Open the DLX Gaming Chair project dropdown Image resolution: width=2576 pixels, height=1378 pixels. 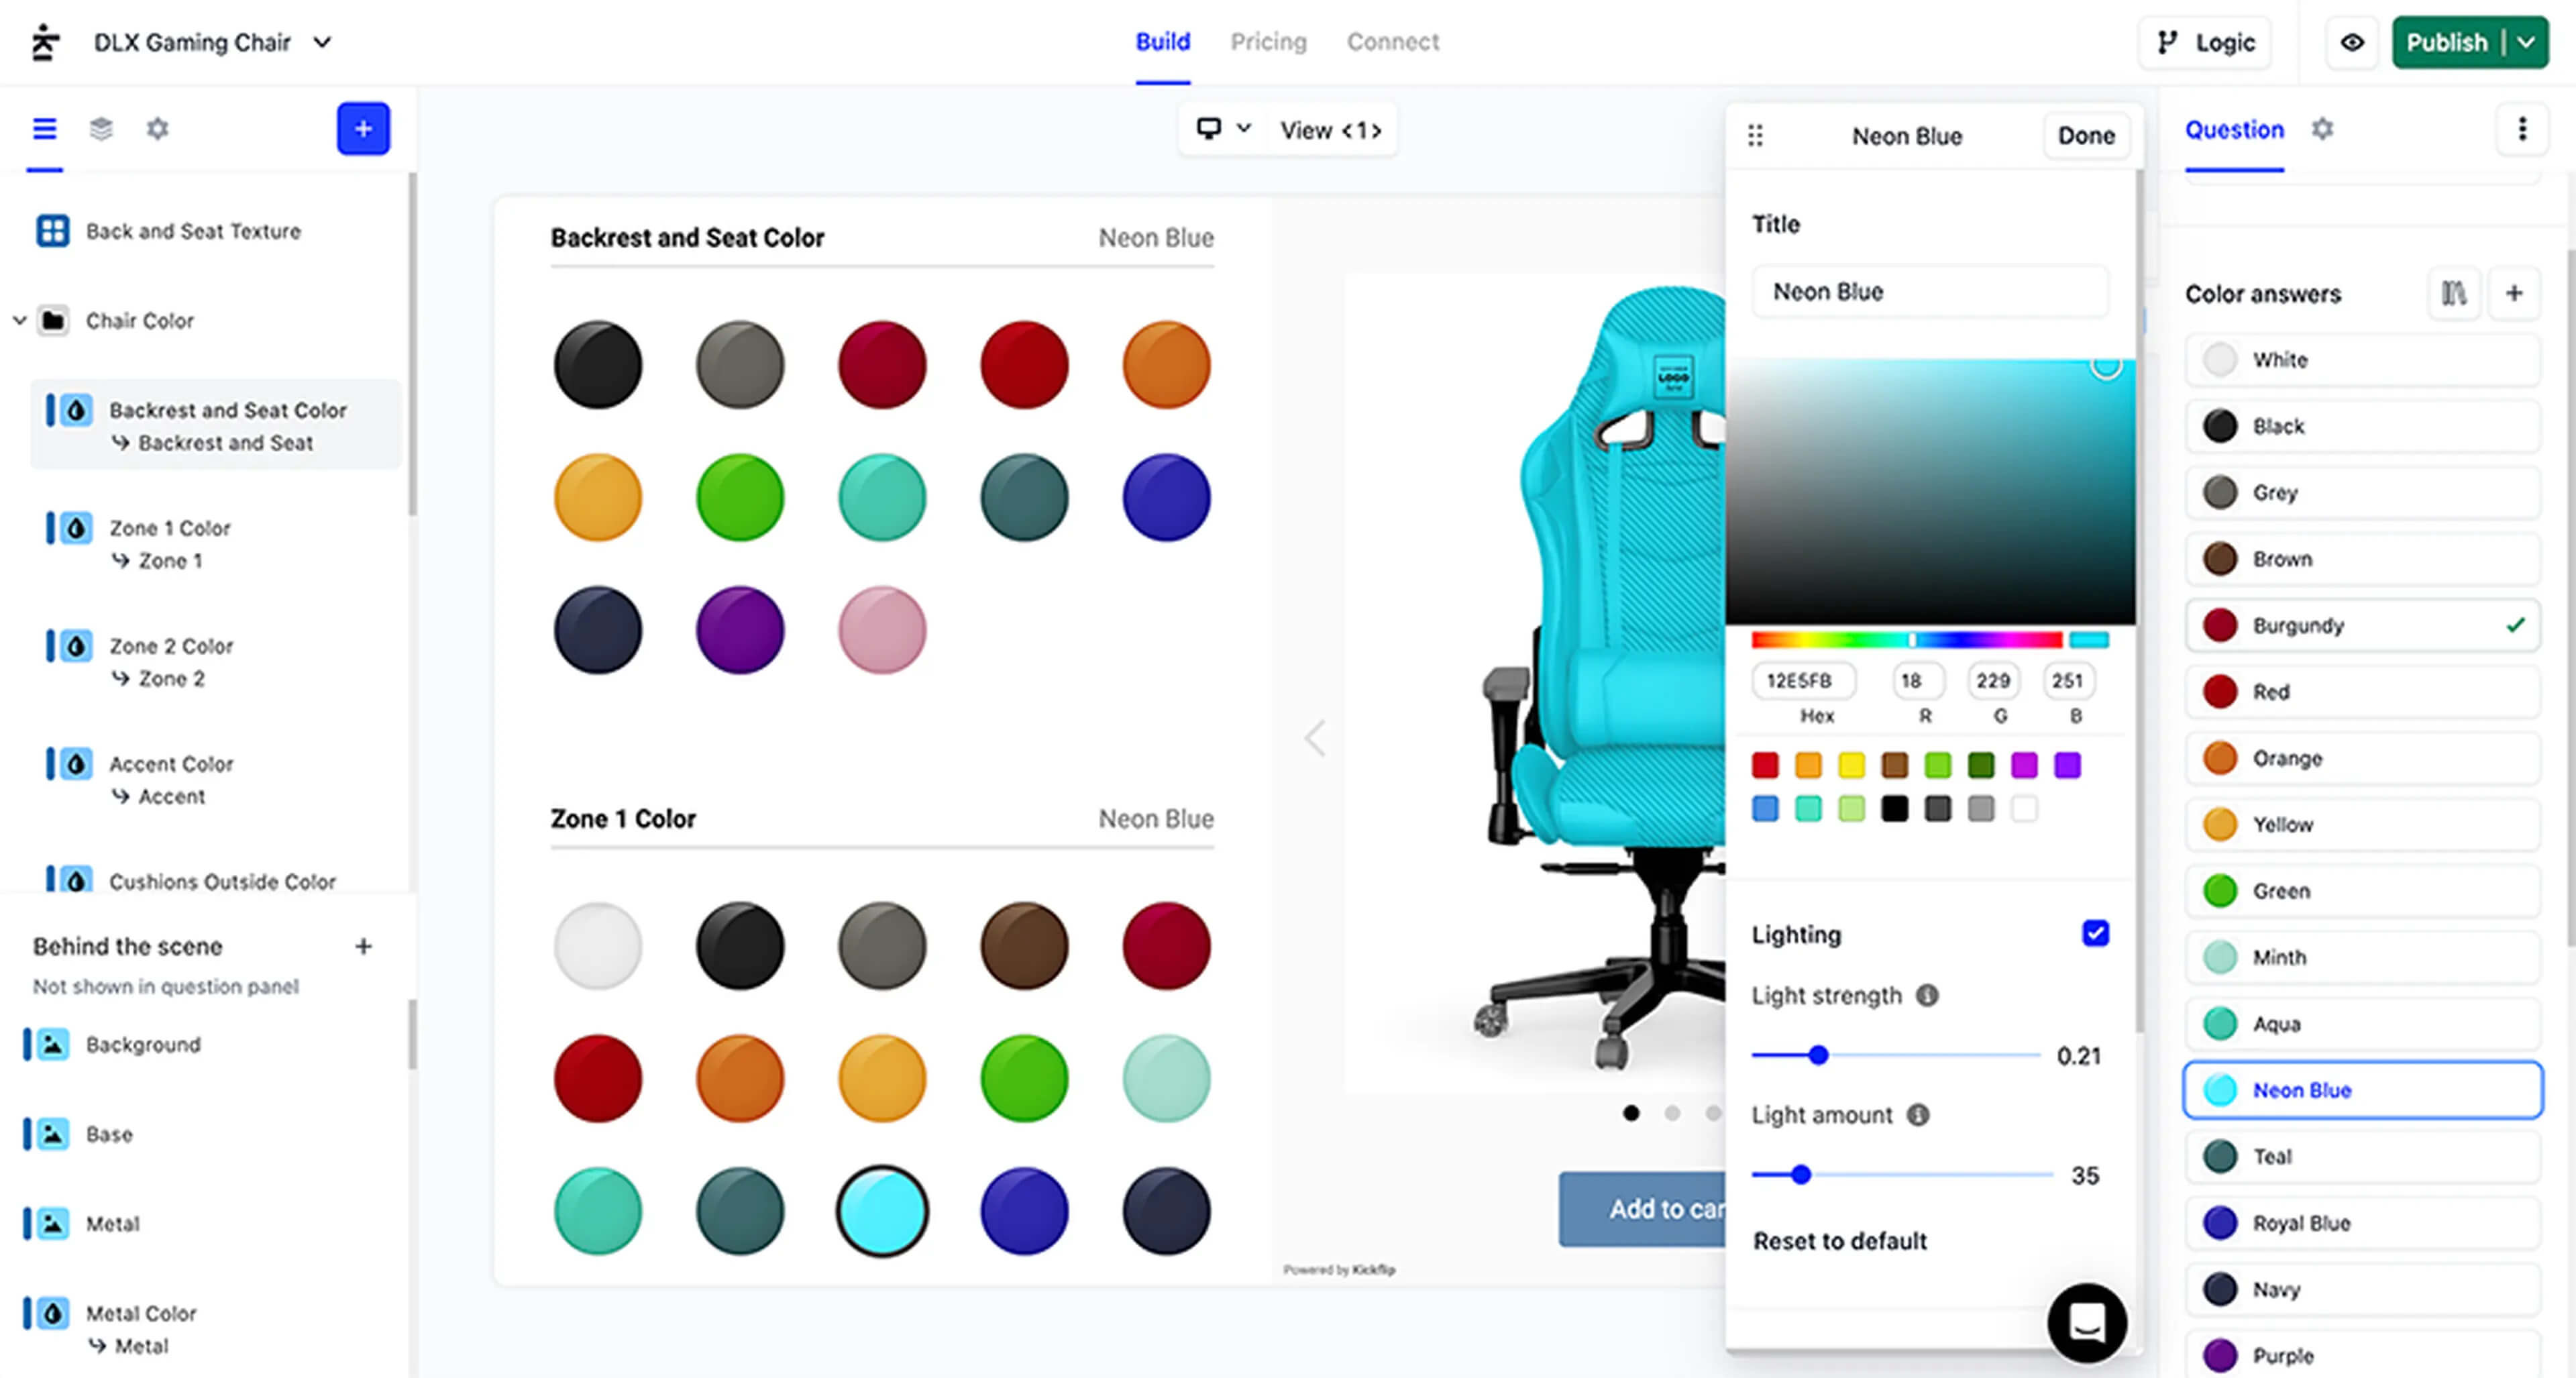(322, 42)
